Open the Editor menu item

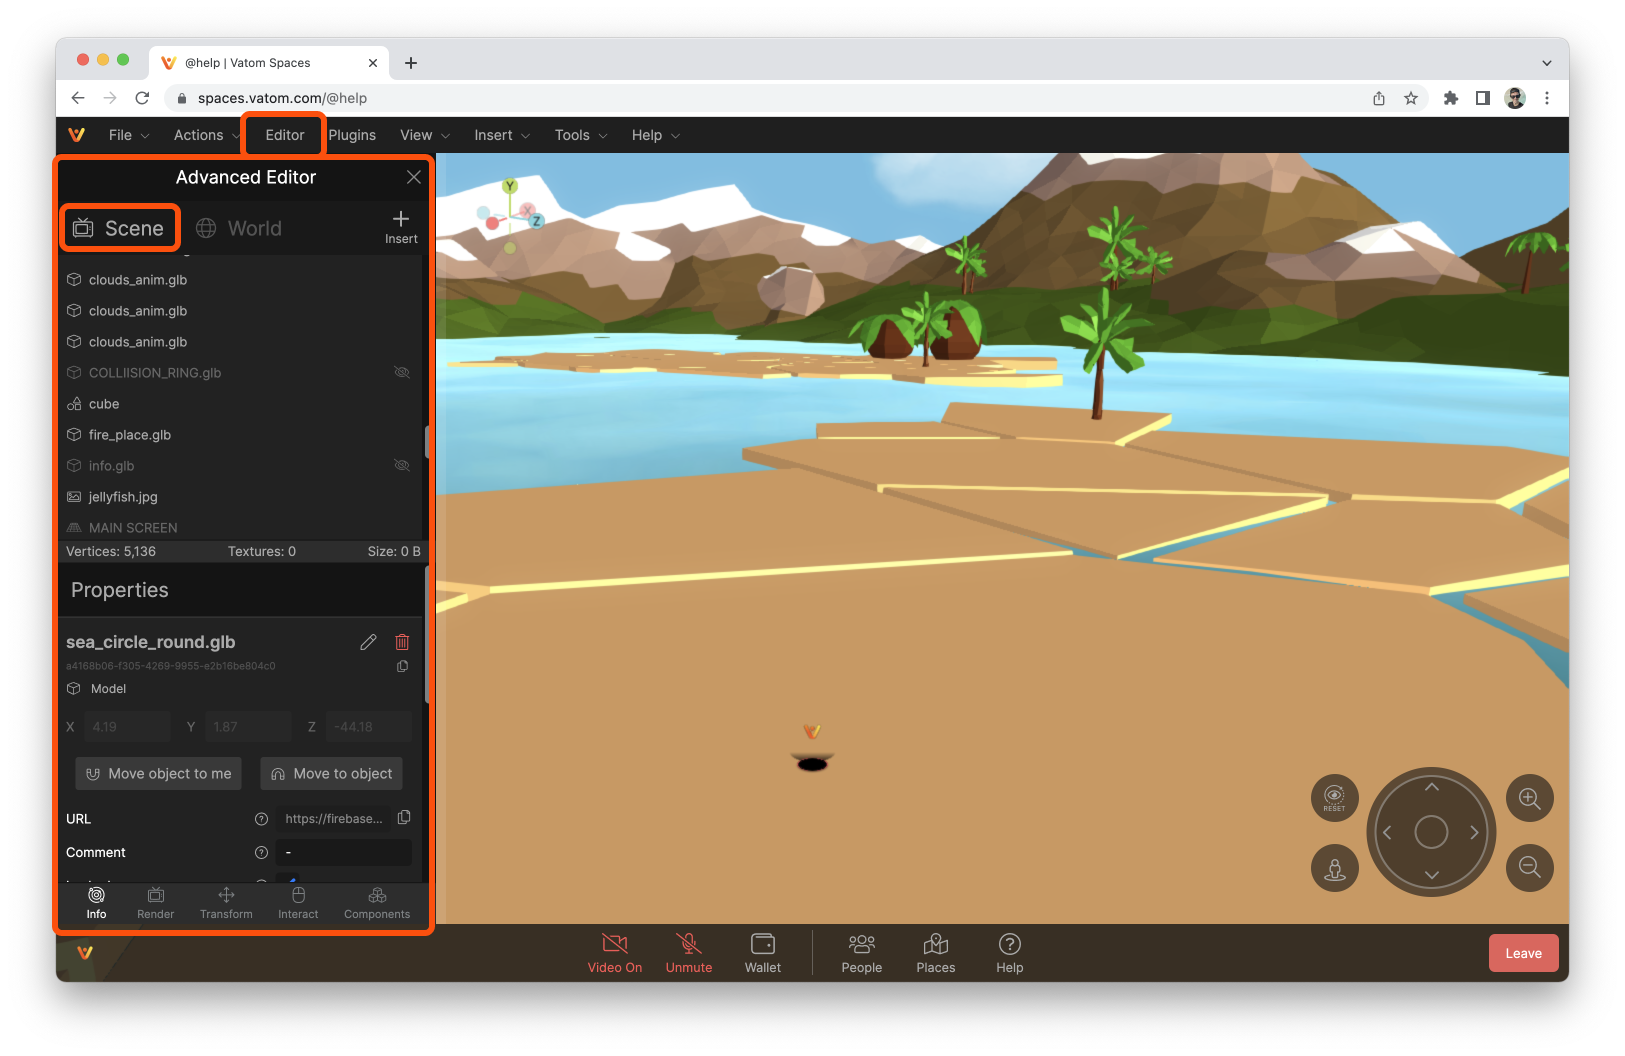[285, 135]
